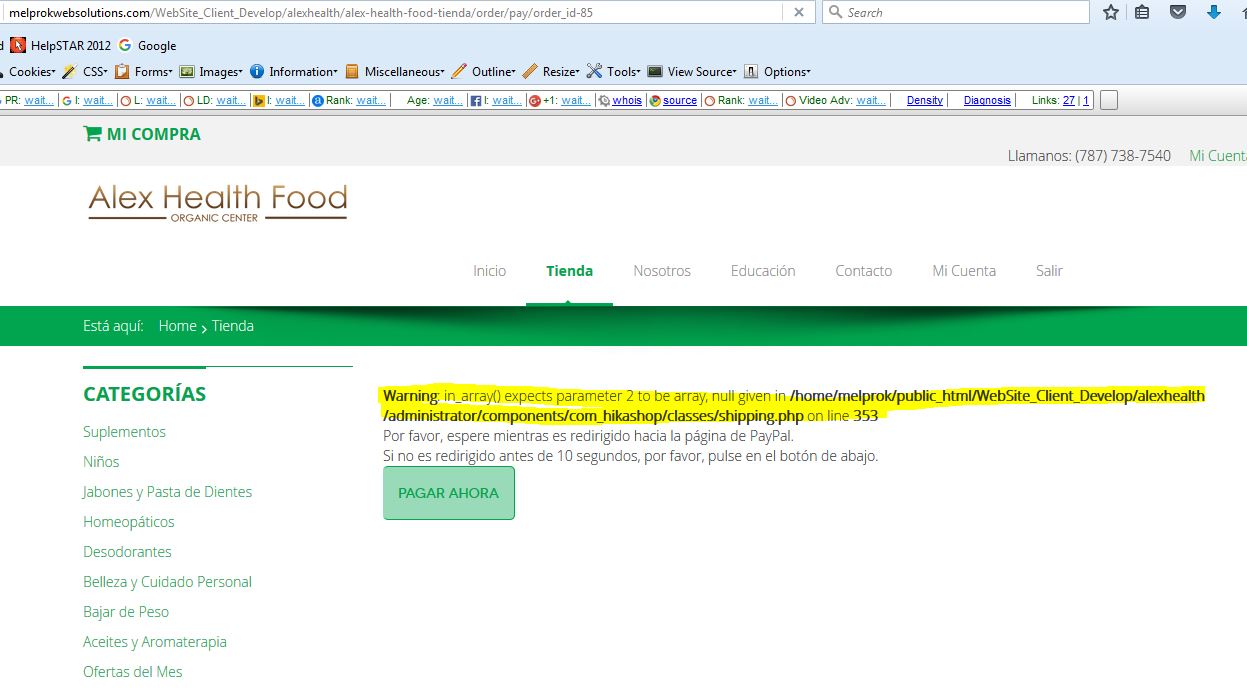This screenshot has height=688, width=1247.
Task: Select the Desodorantes category
Action: (127, 552)
